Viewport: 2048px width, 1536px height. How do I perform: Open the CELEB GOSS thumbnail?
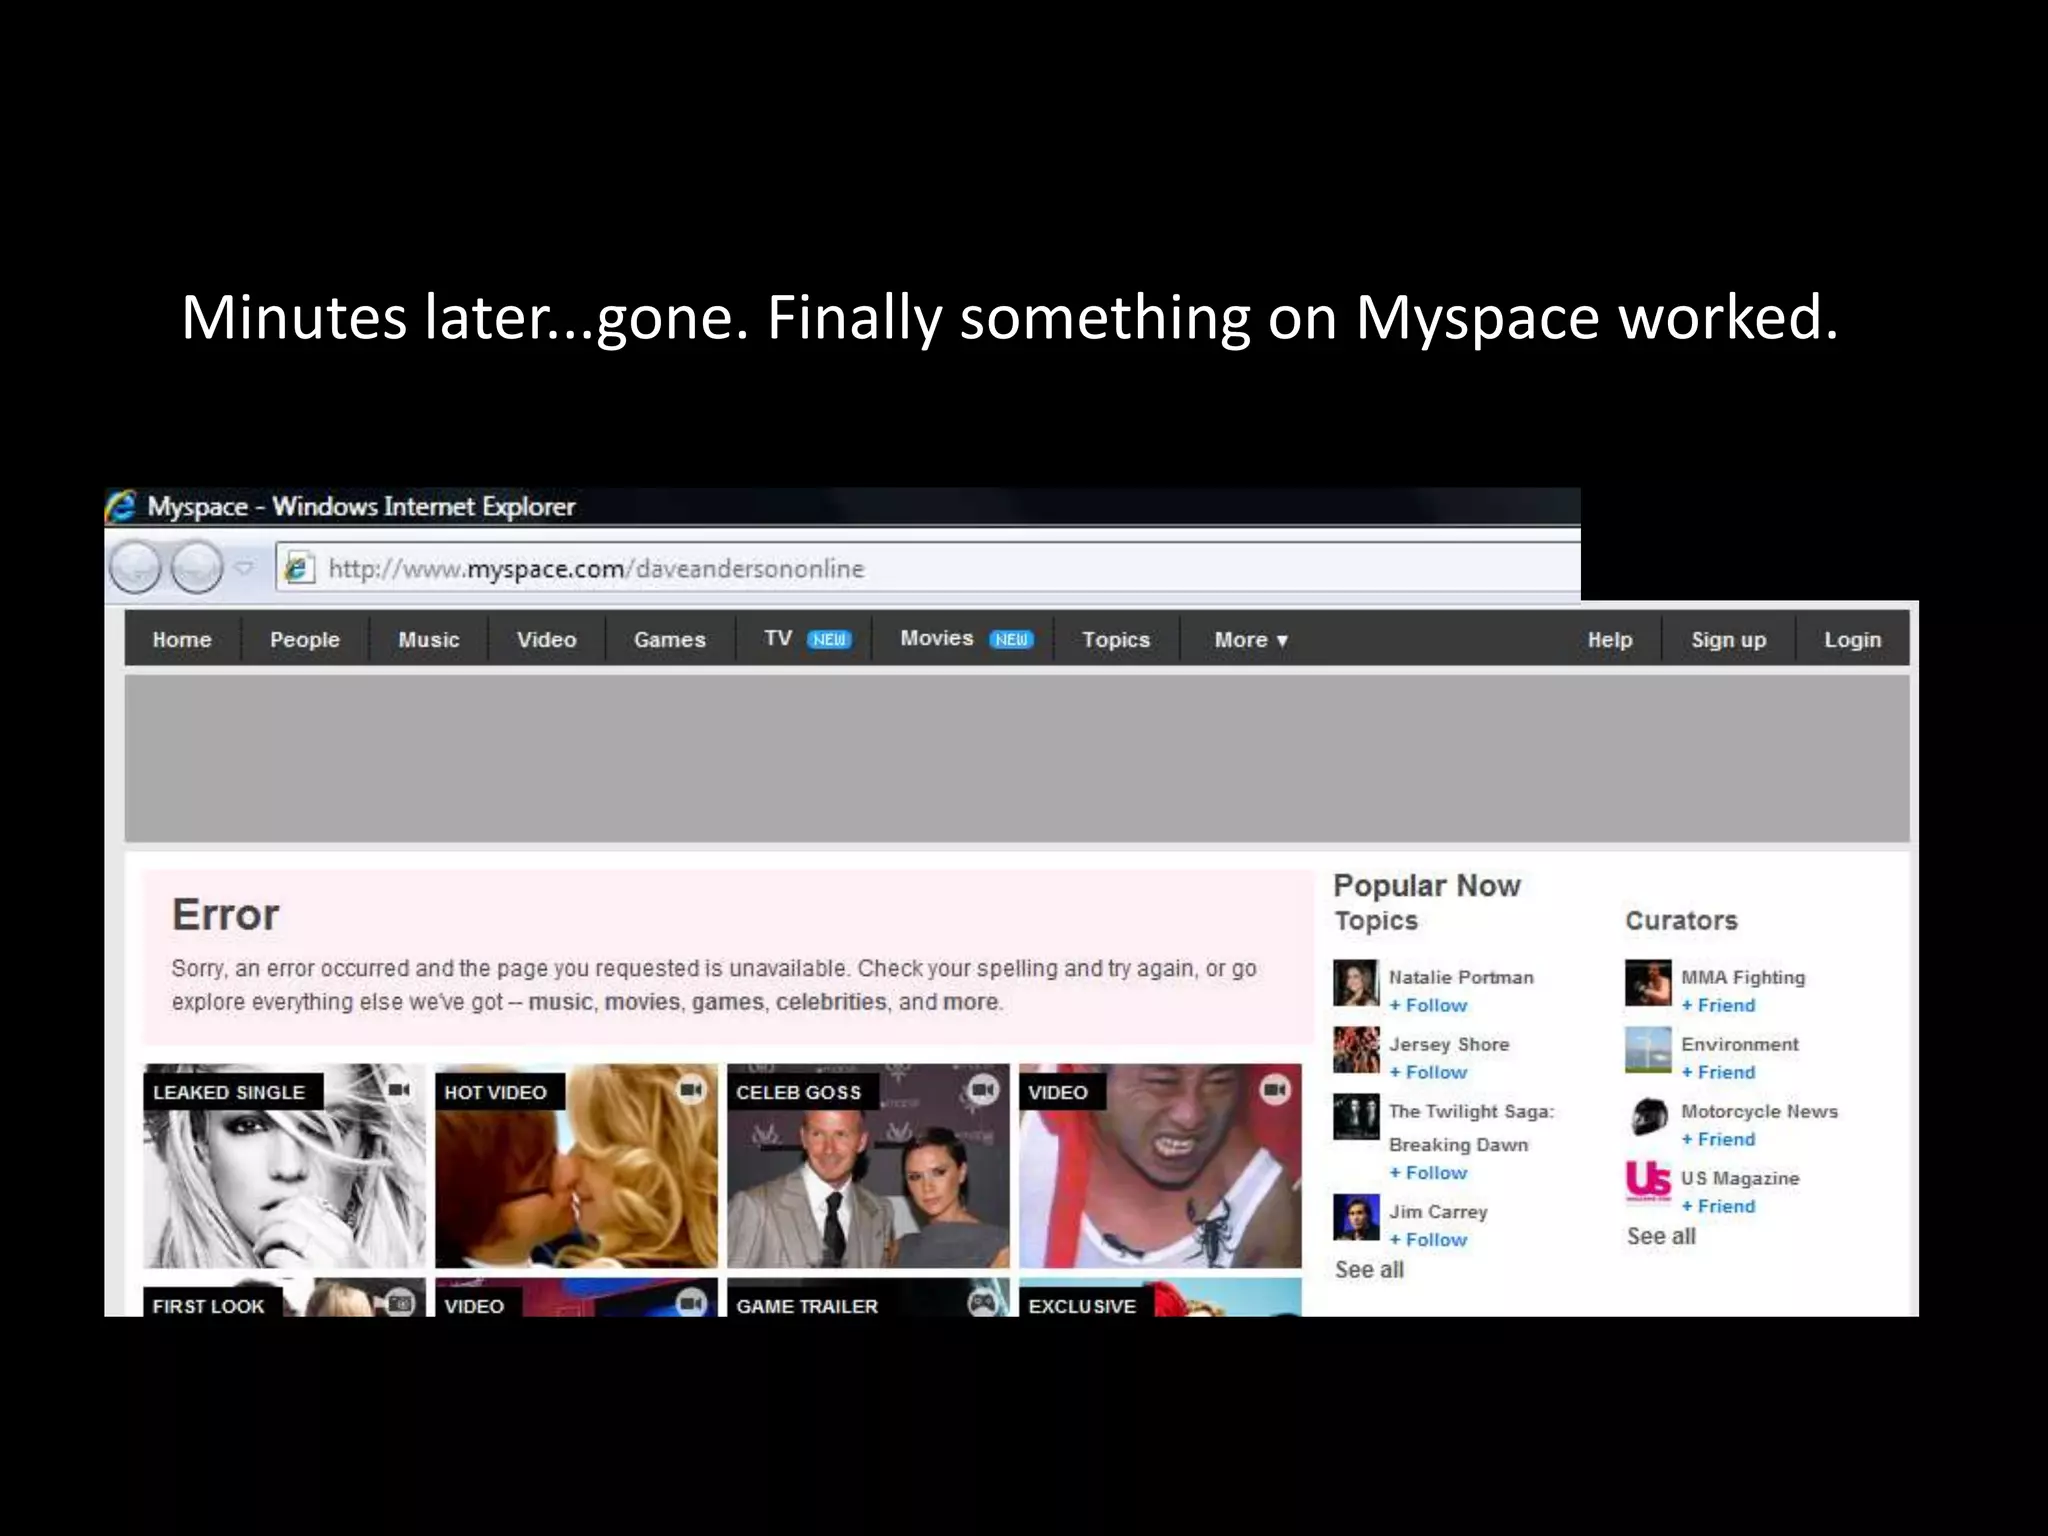pyautogui.click(x=868, y=1166)
